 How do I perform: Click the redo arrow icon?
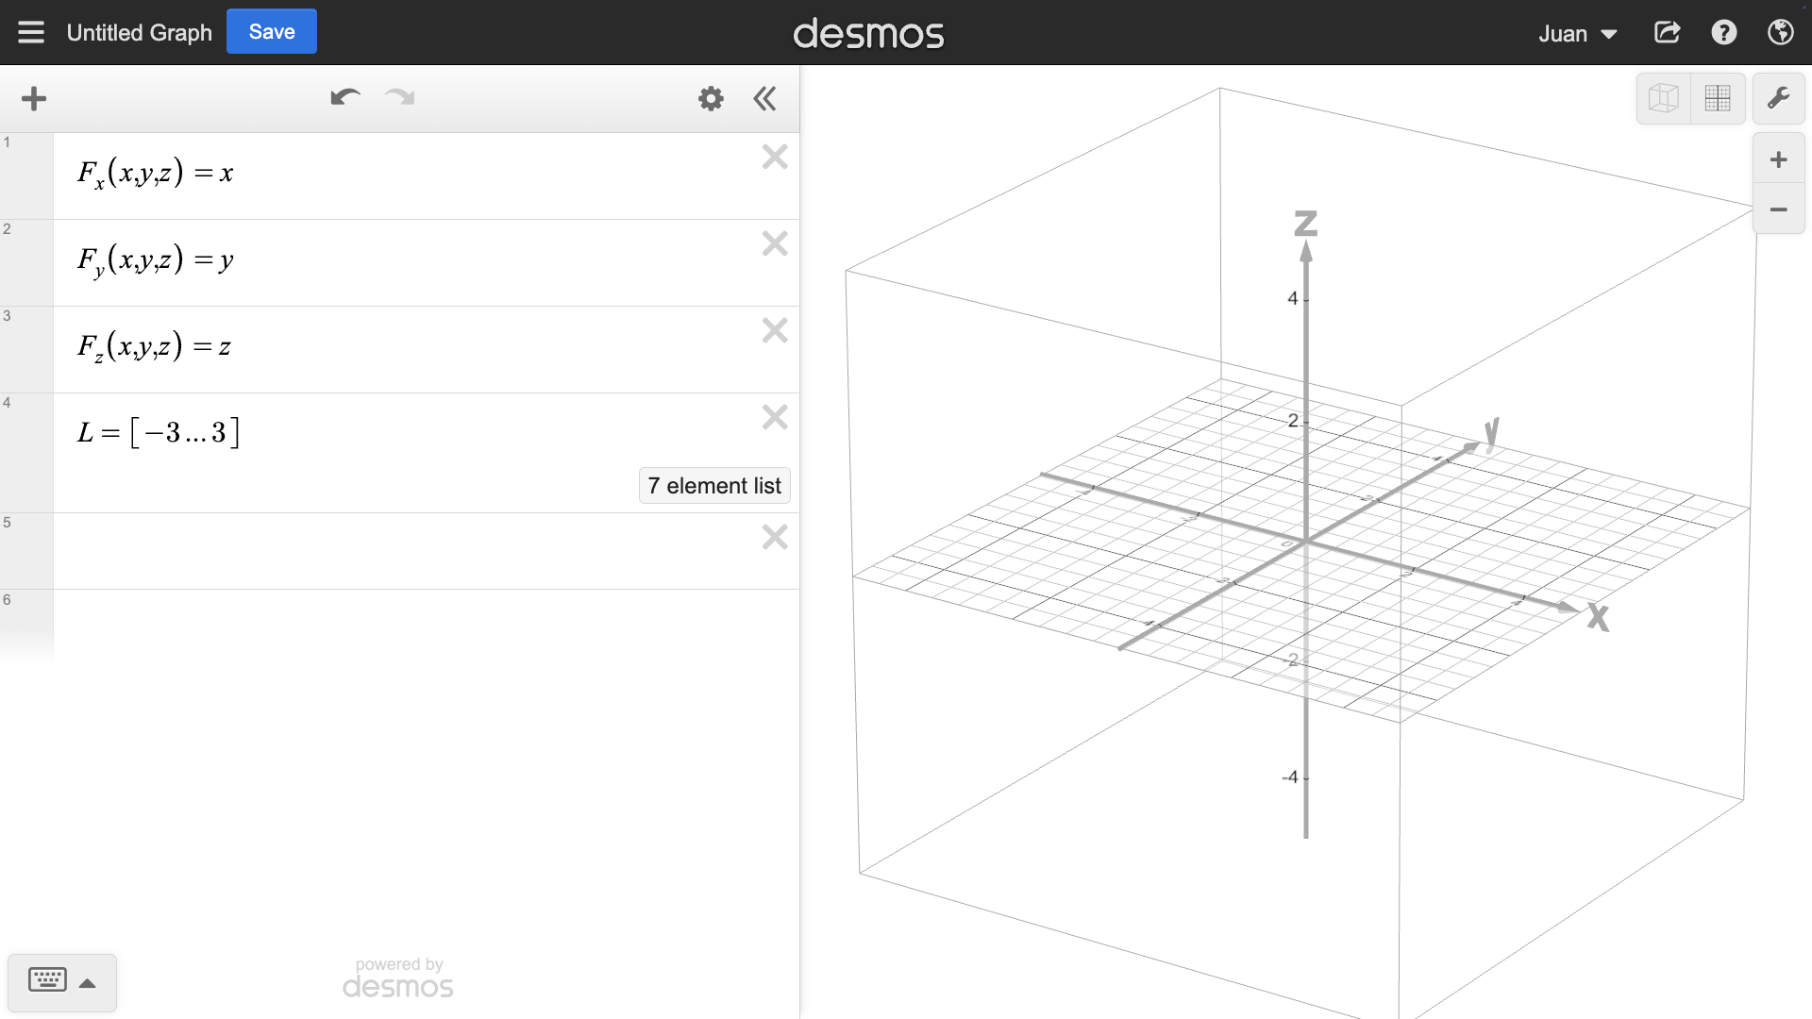click(x=400, y=97)
